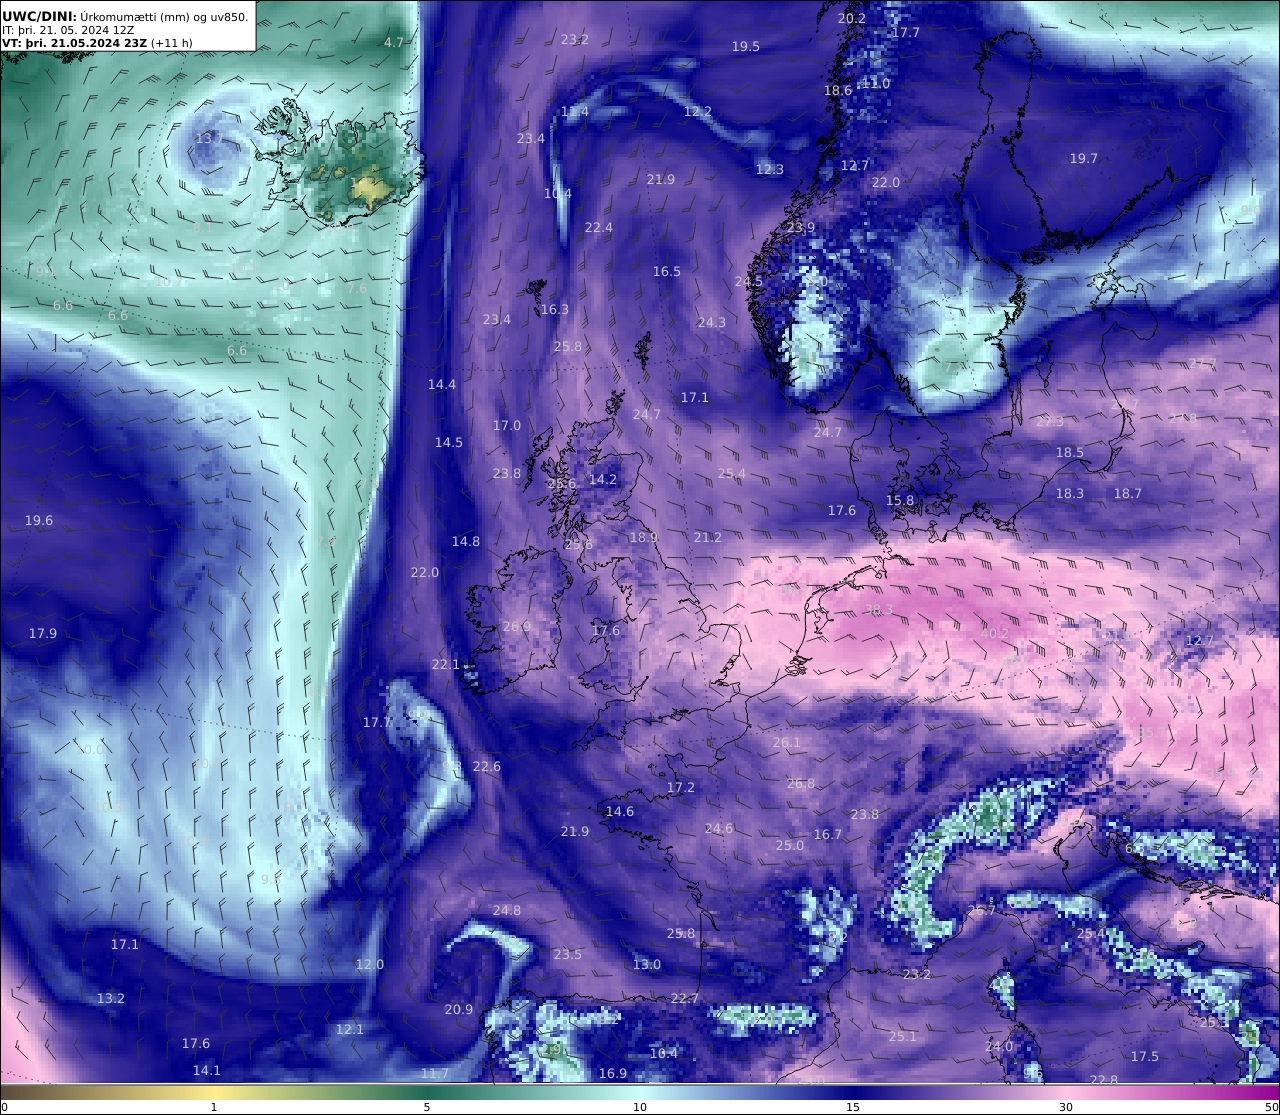Click the 19.7 value over Finland
The width and height of the screenshot is (1280, 1115).
(1084, 158)
